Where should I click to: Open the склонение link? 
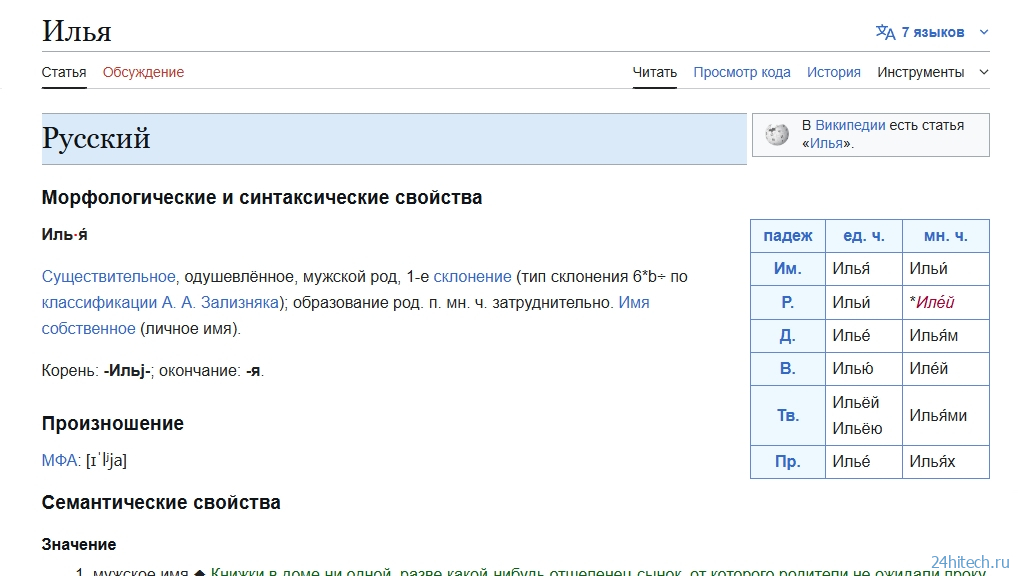tap(472, 276)
